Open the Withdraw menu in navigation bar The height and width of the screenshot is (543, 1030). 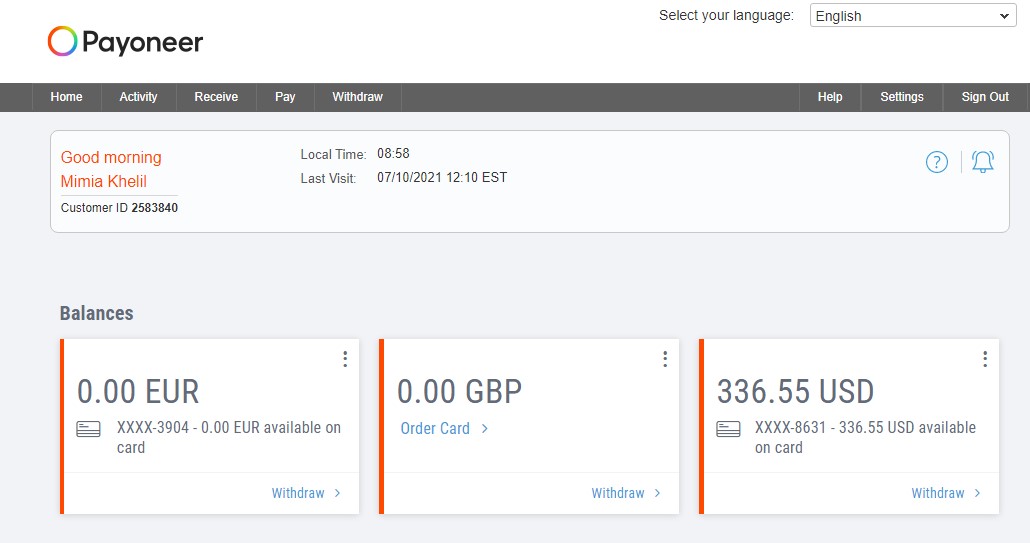tap(357, 97)
